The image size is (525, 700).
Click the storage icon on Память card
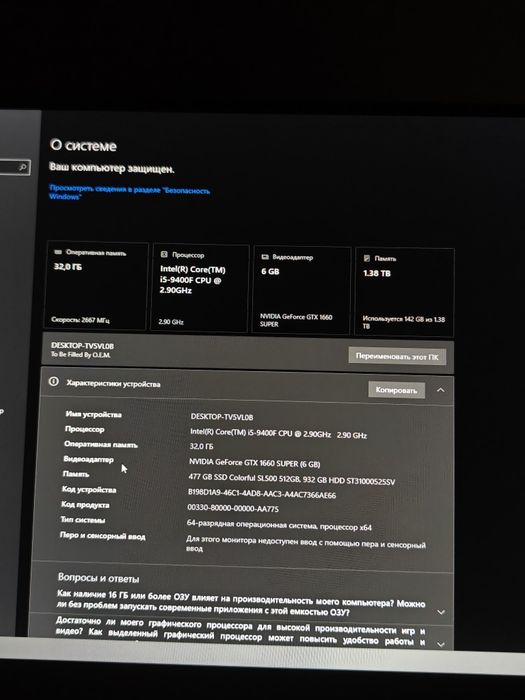tap(367, 258)
